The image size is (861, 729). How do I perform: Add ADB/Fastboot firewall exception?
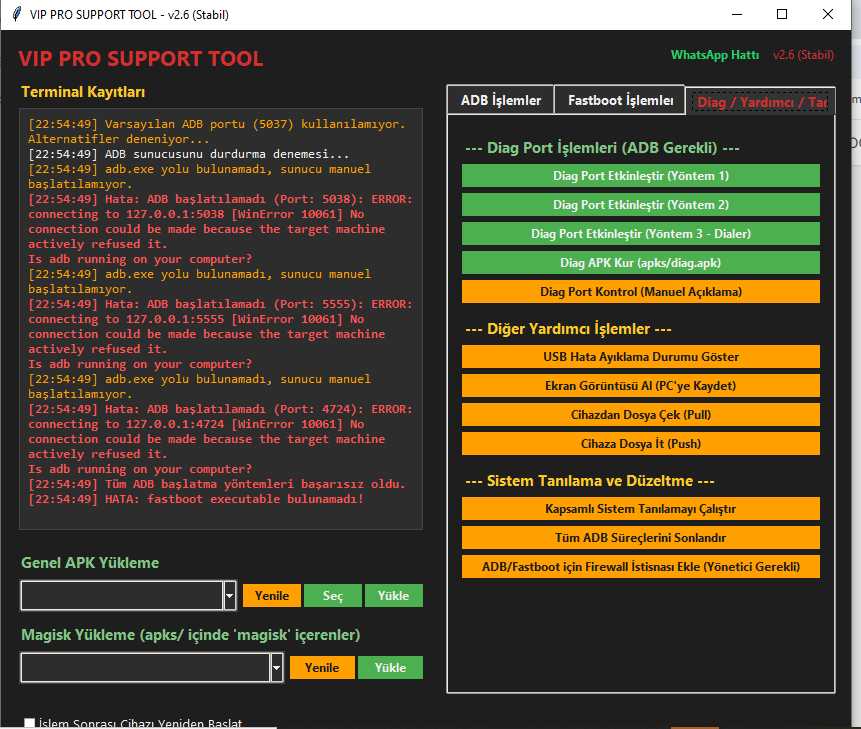[640, 566]
